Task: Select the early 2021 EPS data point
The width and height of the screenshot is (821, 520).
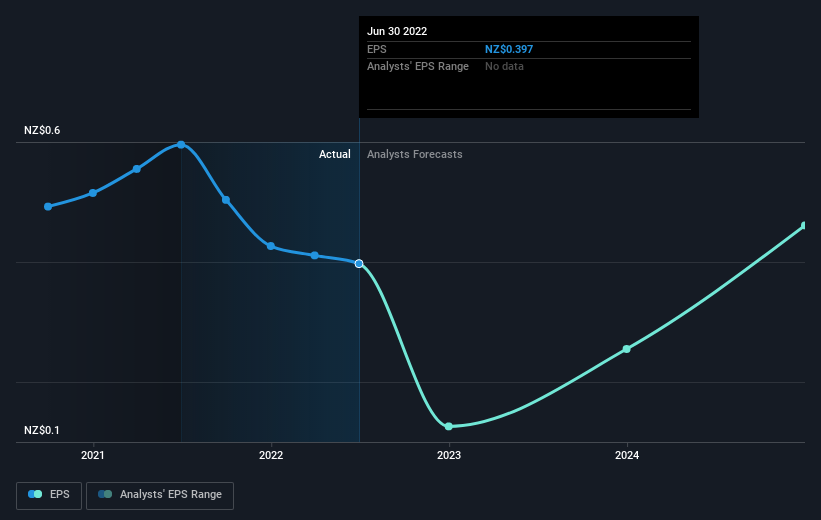Action: click(x=93, y=193)
